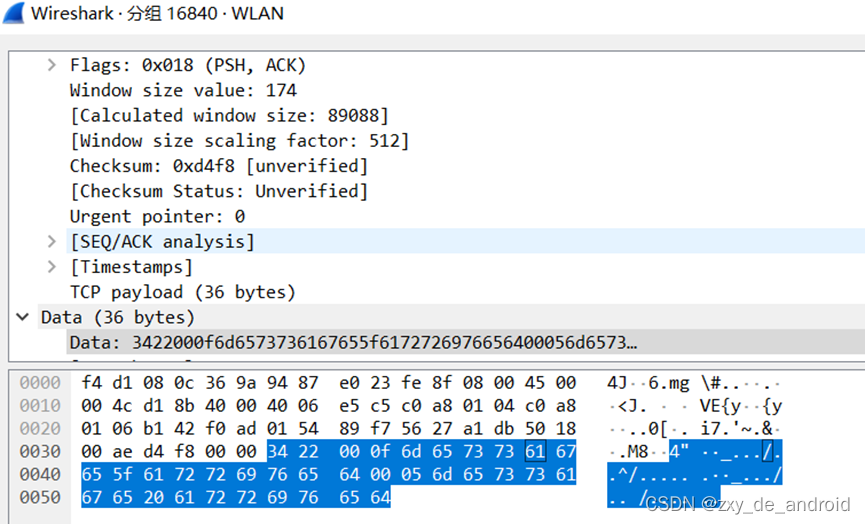Click first byte 'f4' on row 0000
Viewport: 865px width, 524px height.
point(92,382)
